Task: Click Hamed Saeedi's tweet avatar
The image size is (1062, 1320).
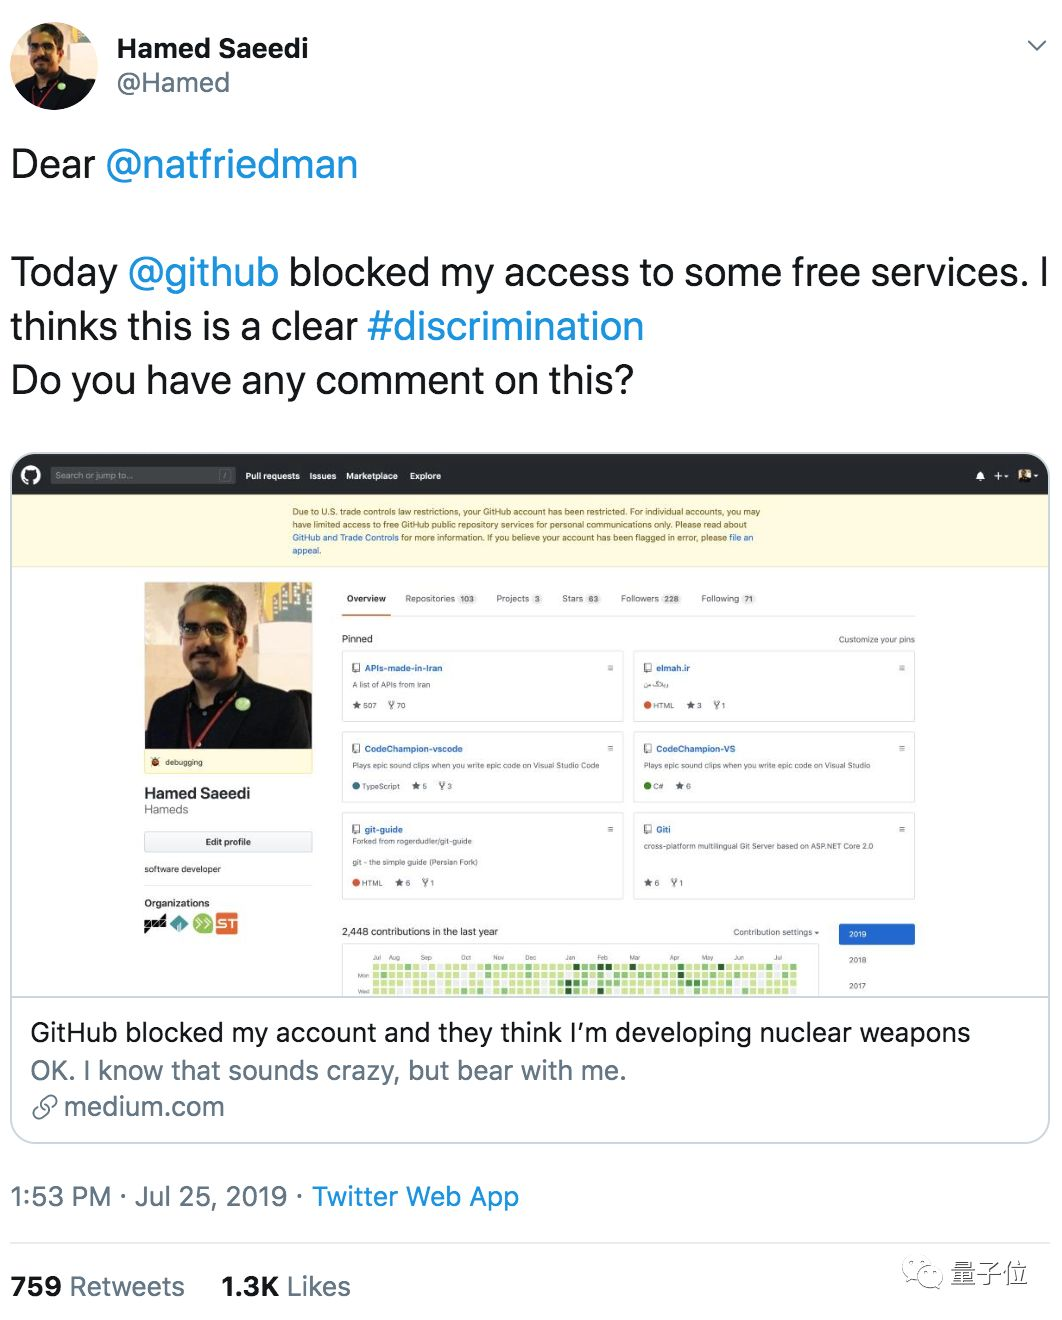Action: tap(54, 66)
